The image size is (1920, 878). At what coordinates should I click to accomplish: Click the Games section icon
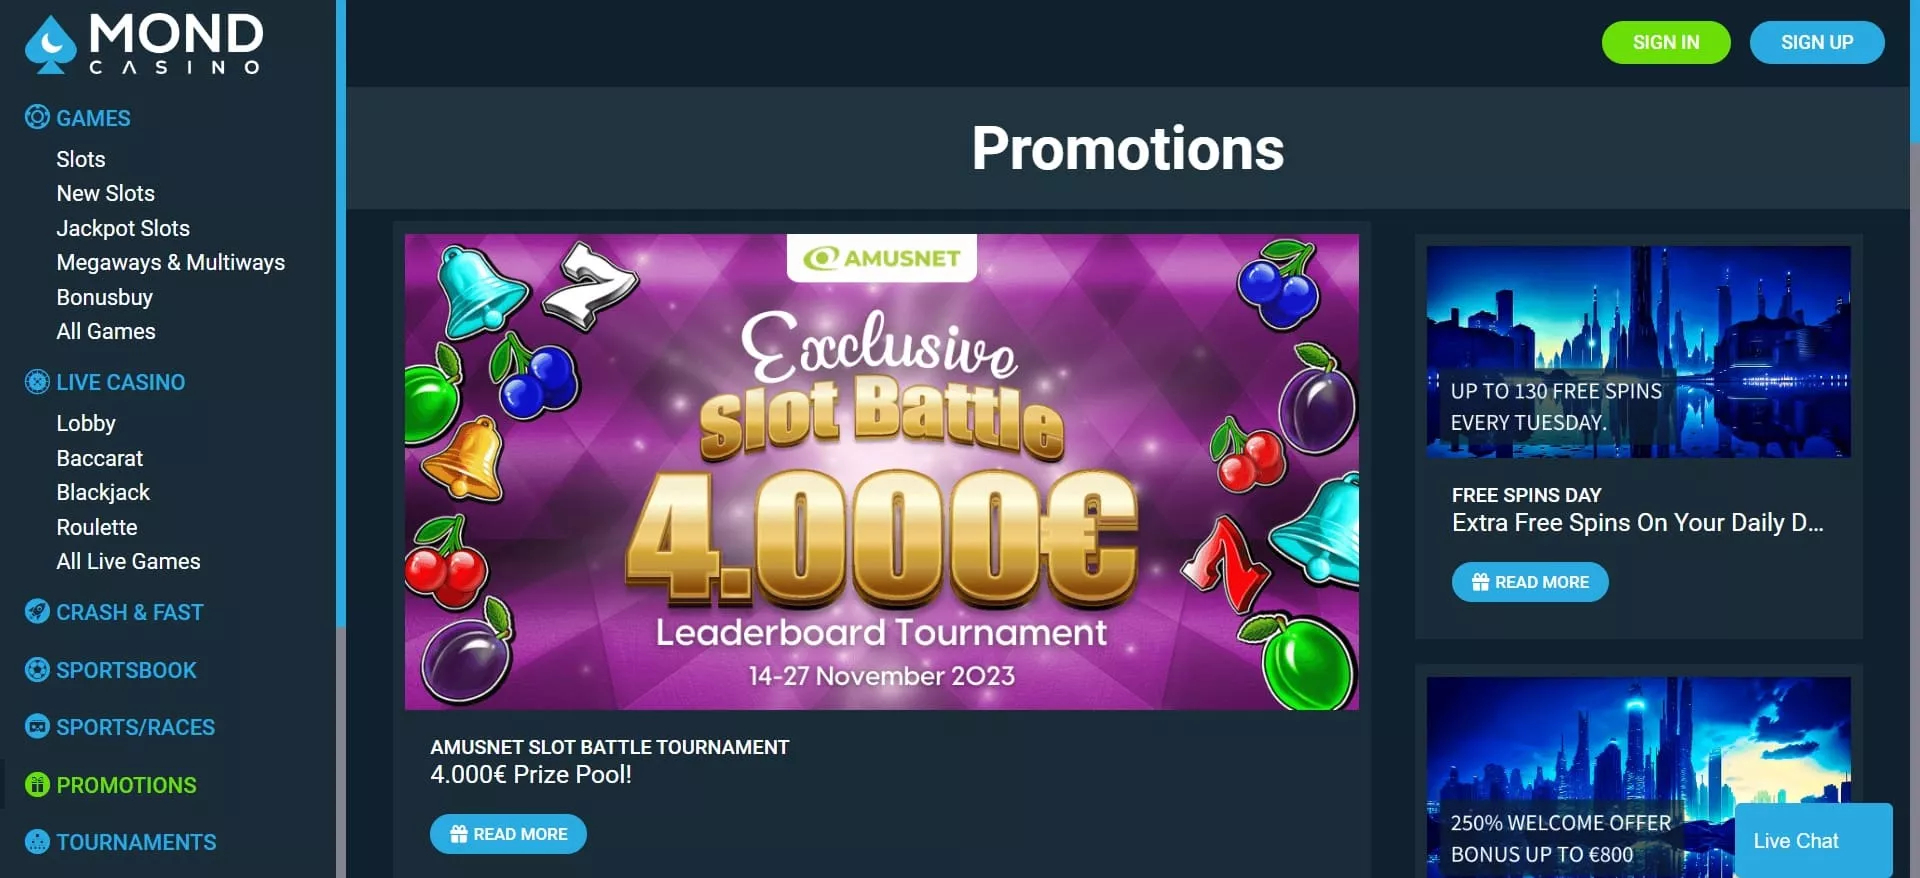tap(37, 117)
